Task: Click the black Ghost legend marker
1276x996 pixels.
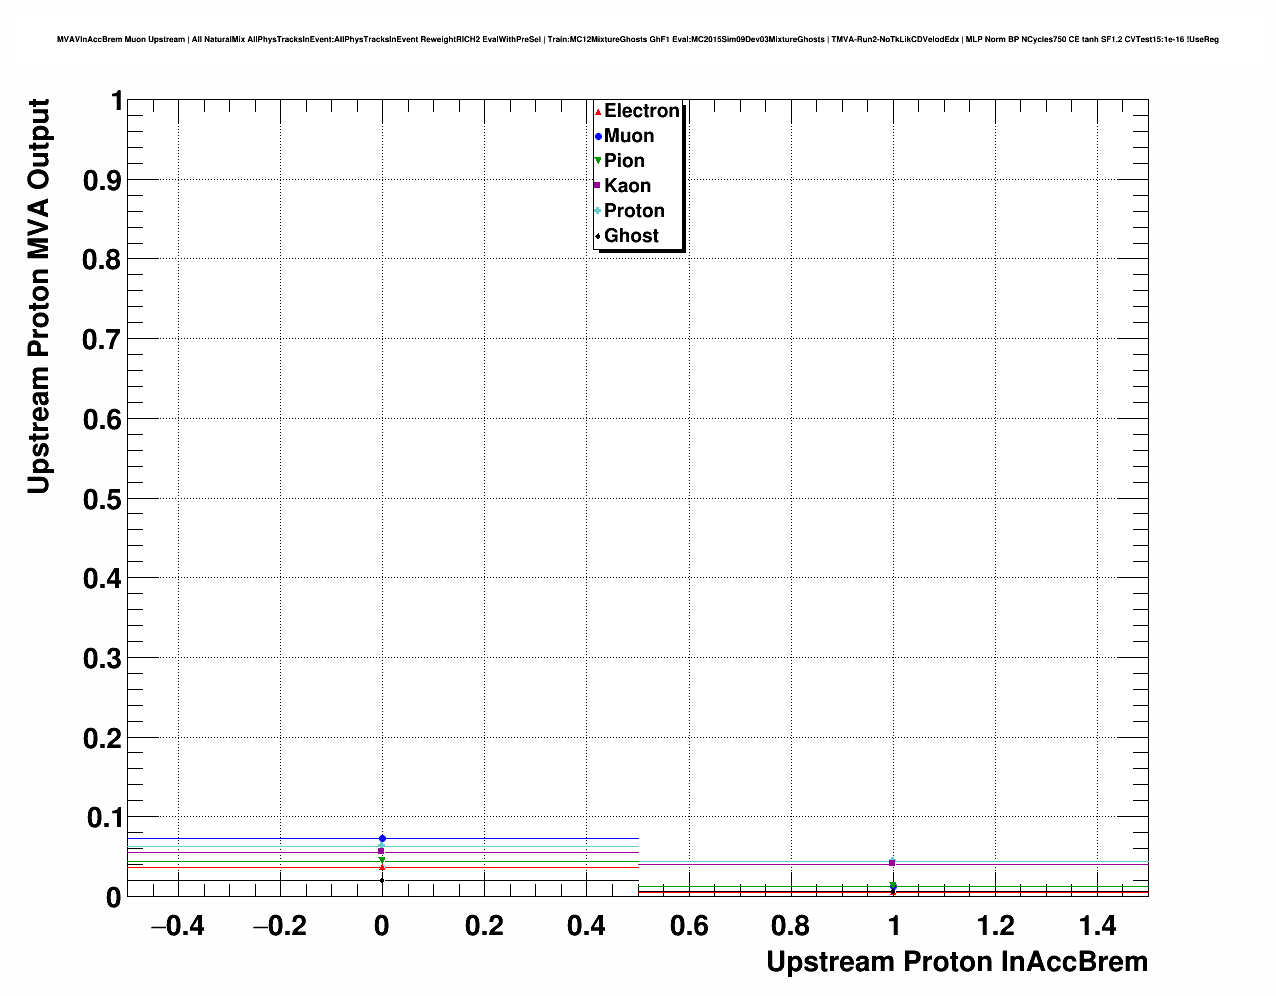Action: (598, 236)
